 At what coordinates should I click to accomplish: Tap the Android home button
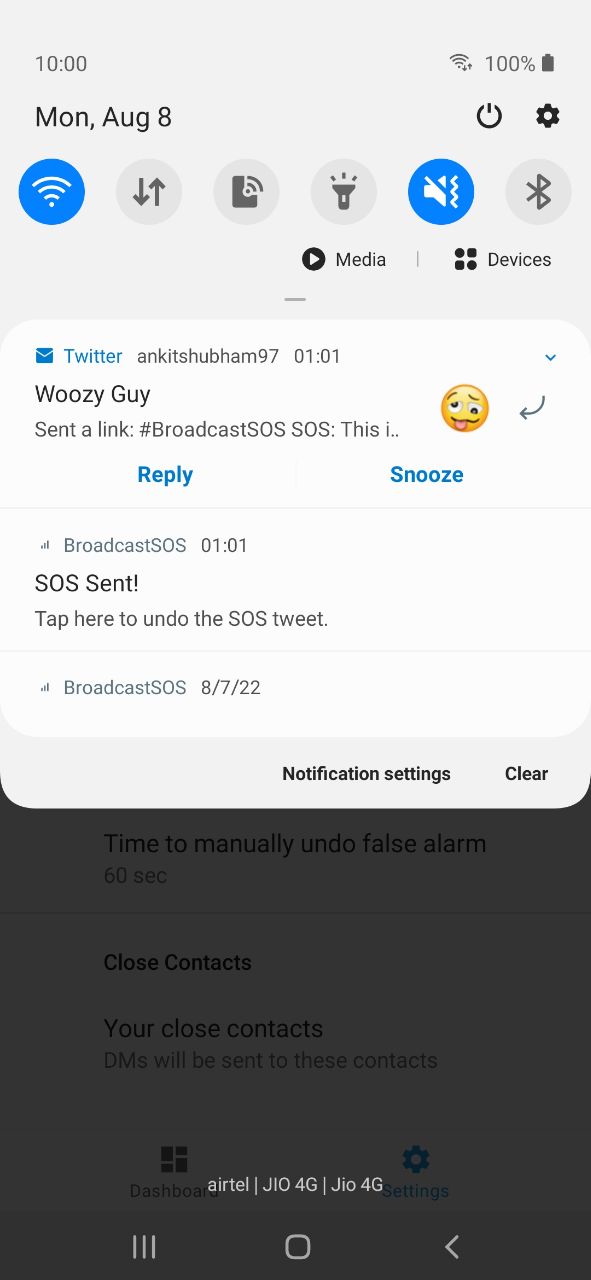[297, 1246]
